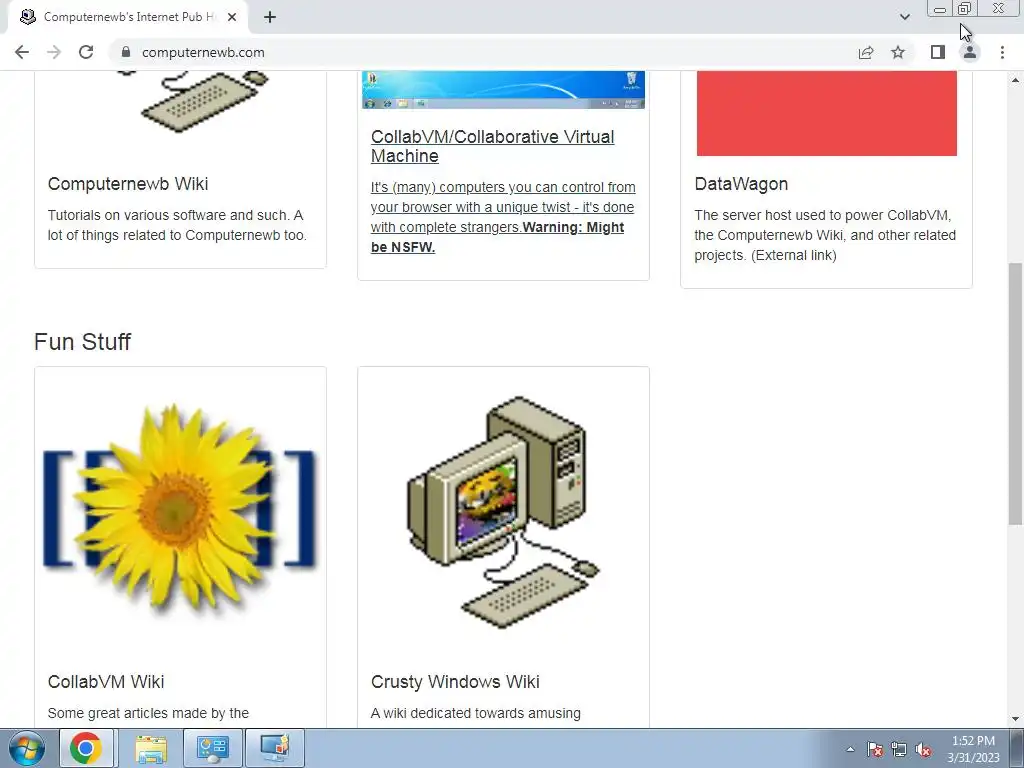1024x768 pixels.
Task: Close the Computernewb's Internet Pub tab
Action: [232, 17]
